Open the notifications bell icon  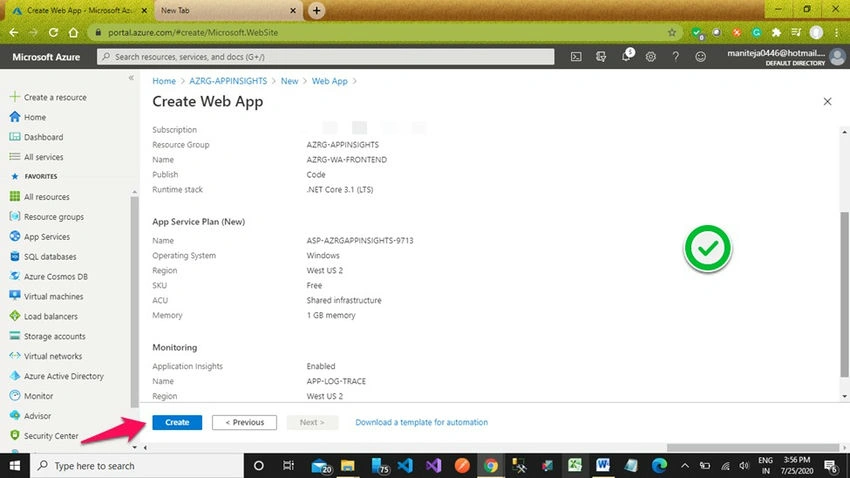[x=627, y=55]
